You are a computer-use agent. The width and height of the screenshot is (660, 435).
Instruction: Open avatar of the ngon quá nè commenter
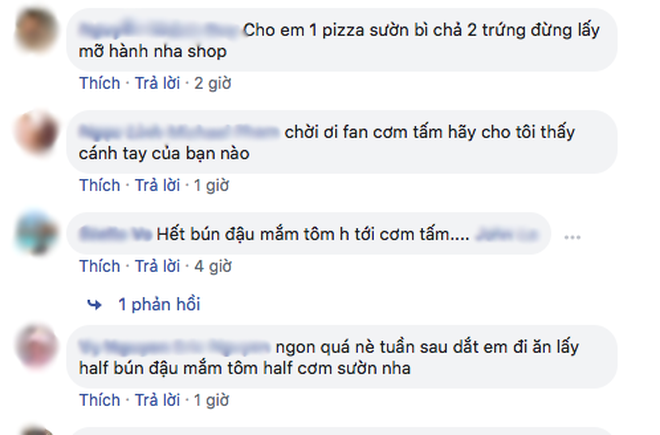(x=36, y=346)
